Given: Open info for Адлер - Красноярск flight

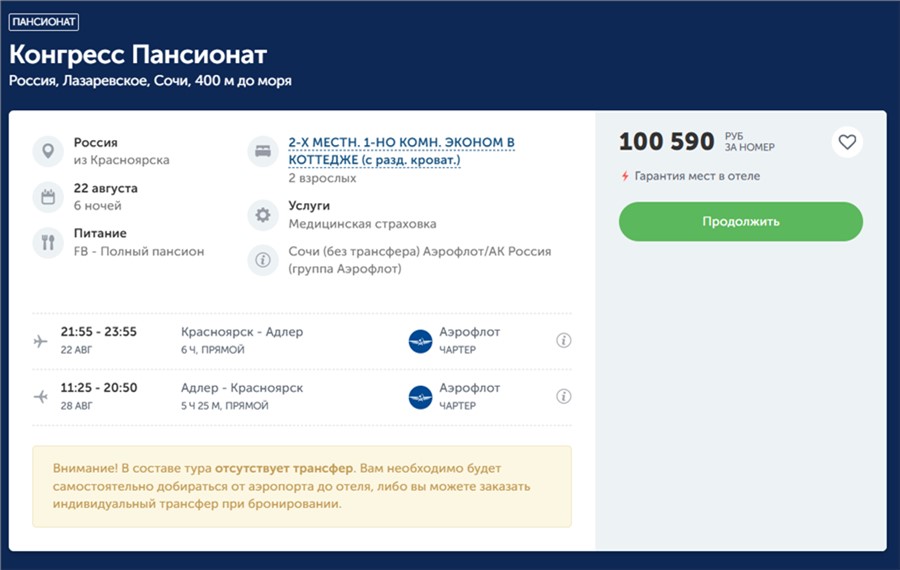Looking at the screenshot, I should pyautogui.click(x=563, y=396).
